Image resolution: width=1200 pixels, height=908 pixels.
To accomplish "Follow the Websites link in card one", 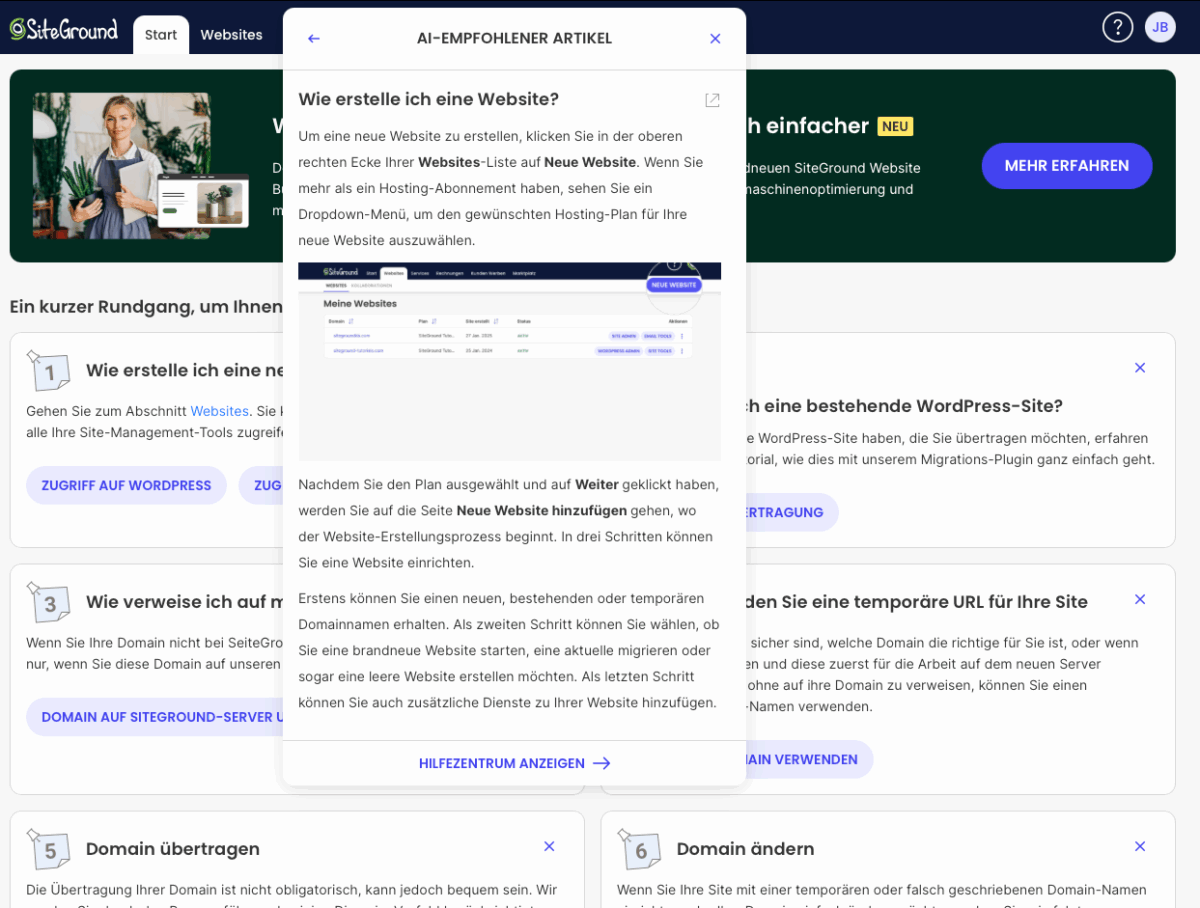I will (x=219, y=411).
